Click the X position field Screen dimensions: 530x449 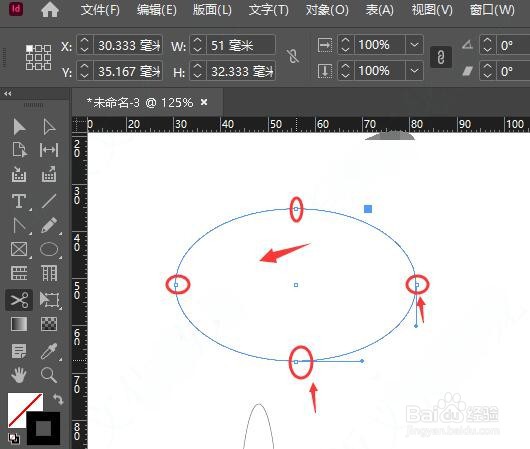(128, 45)
